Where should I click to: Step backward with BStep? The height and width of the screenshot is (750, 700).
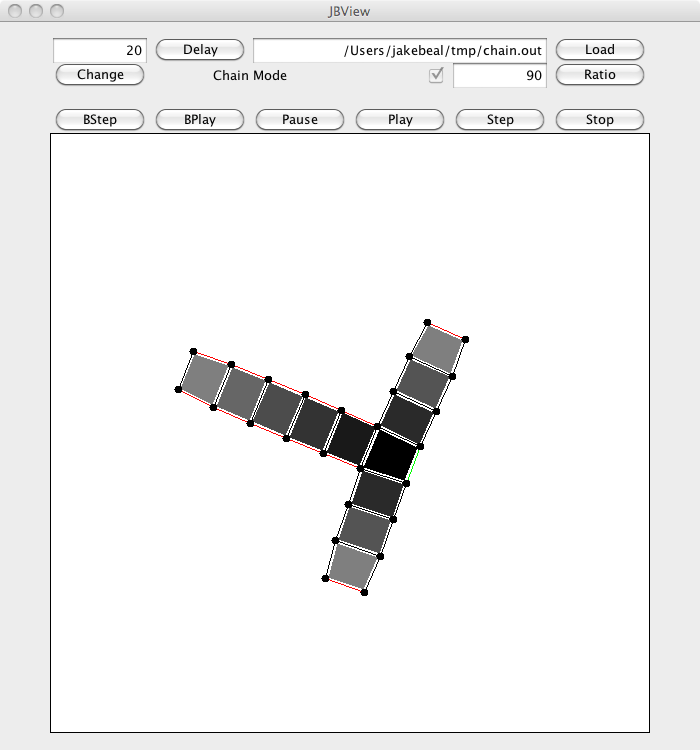[x=100, y=120]
